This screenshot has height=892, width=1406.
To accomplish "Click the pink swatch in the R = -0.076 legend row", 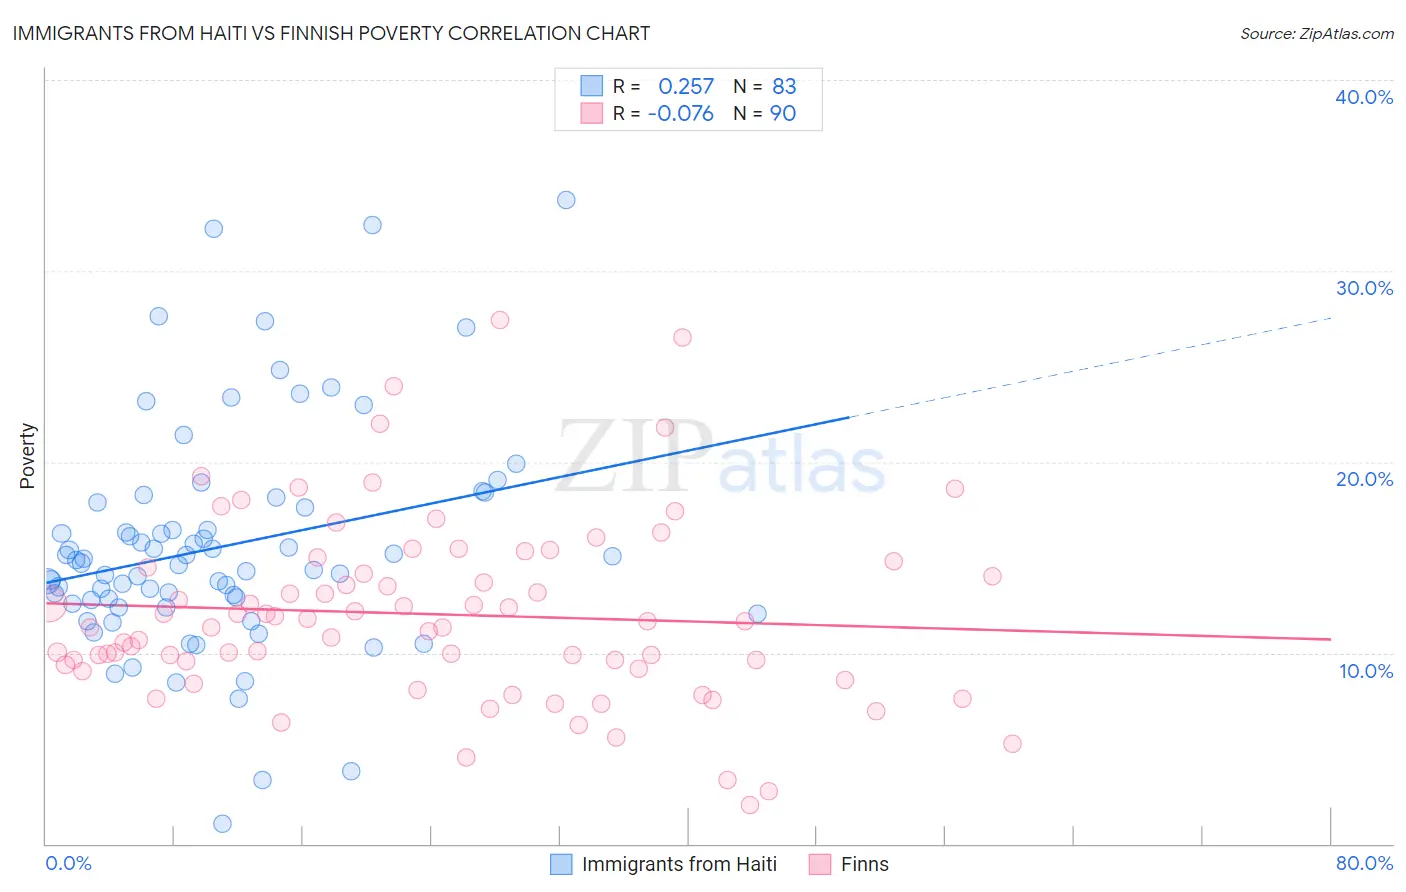I will [x=592, y=113].
